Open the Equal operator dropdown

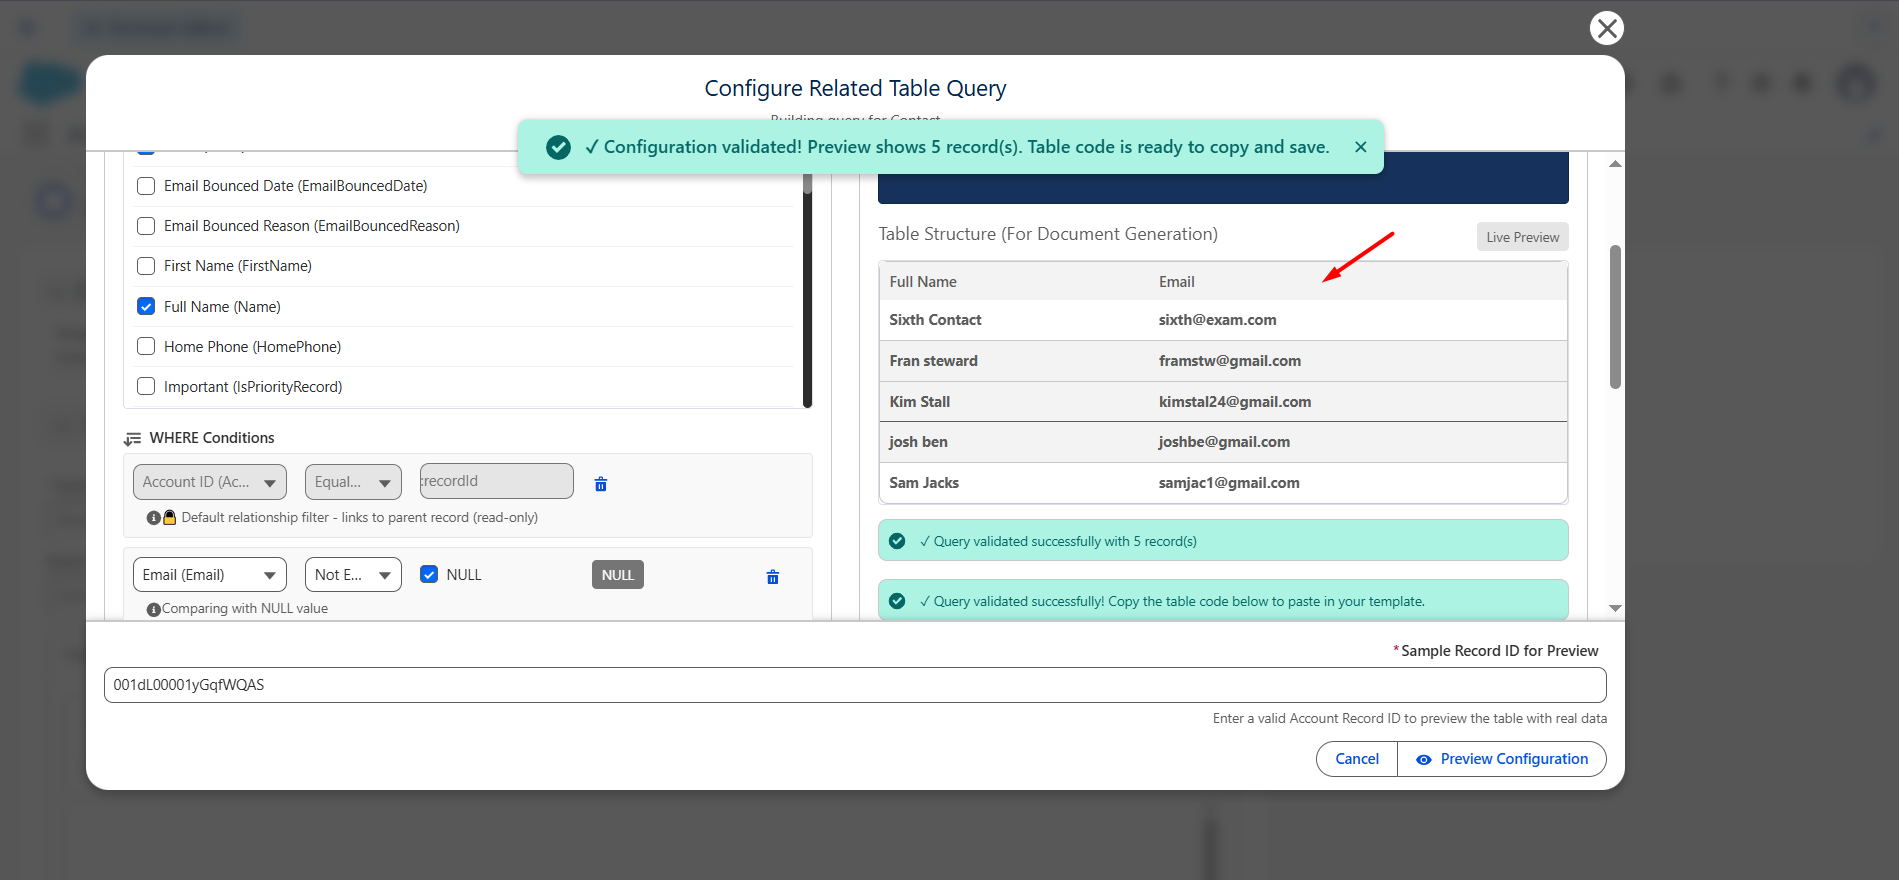tap(353, 482)
